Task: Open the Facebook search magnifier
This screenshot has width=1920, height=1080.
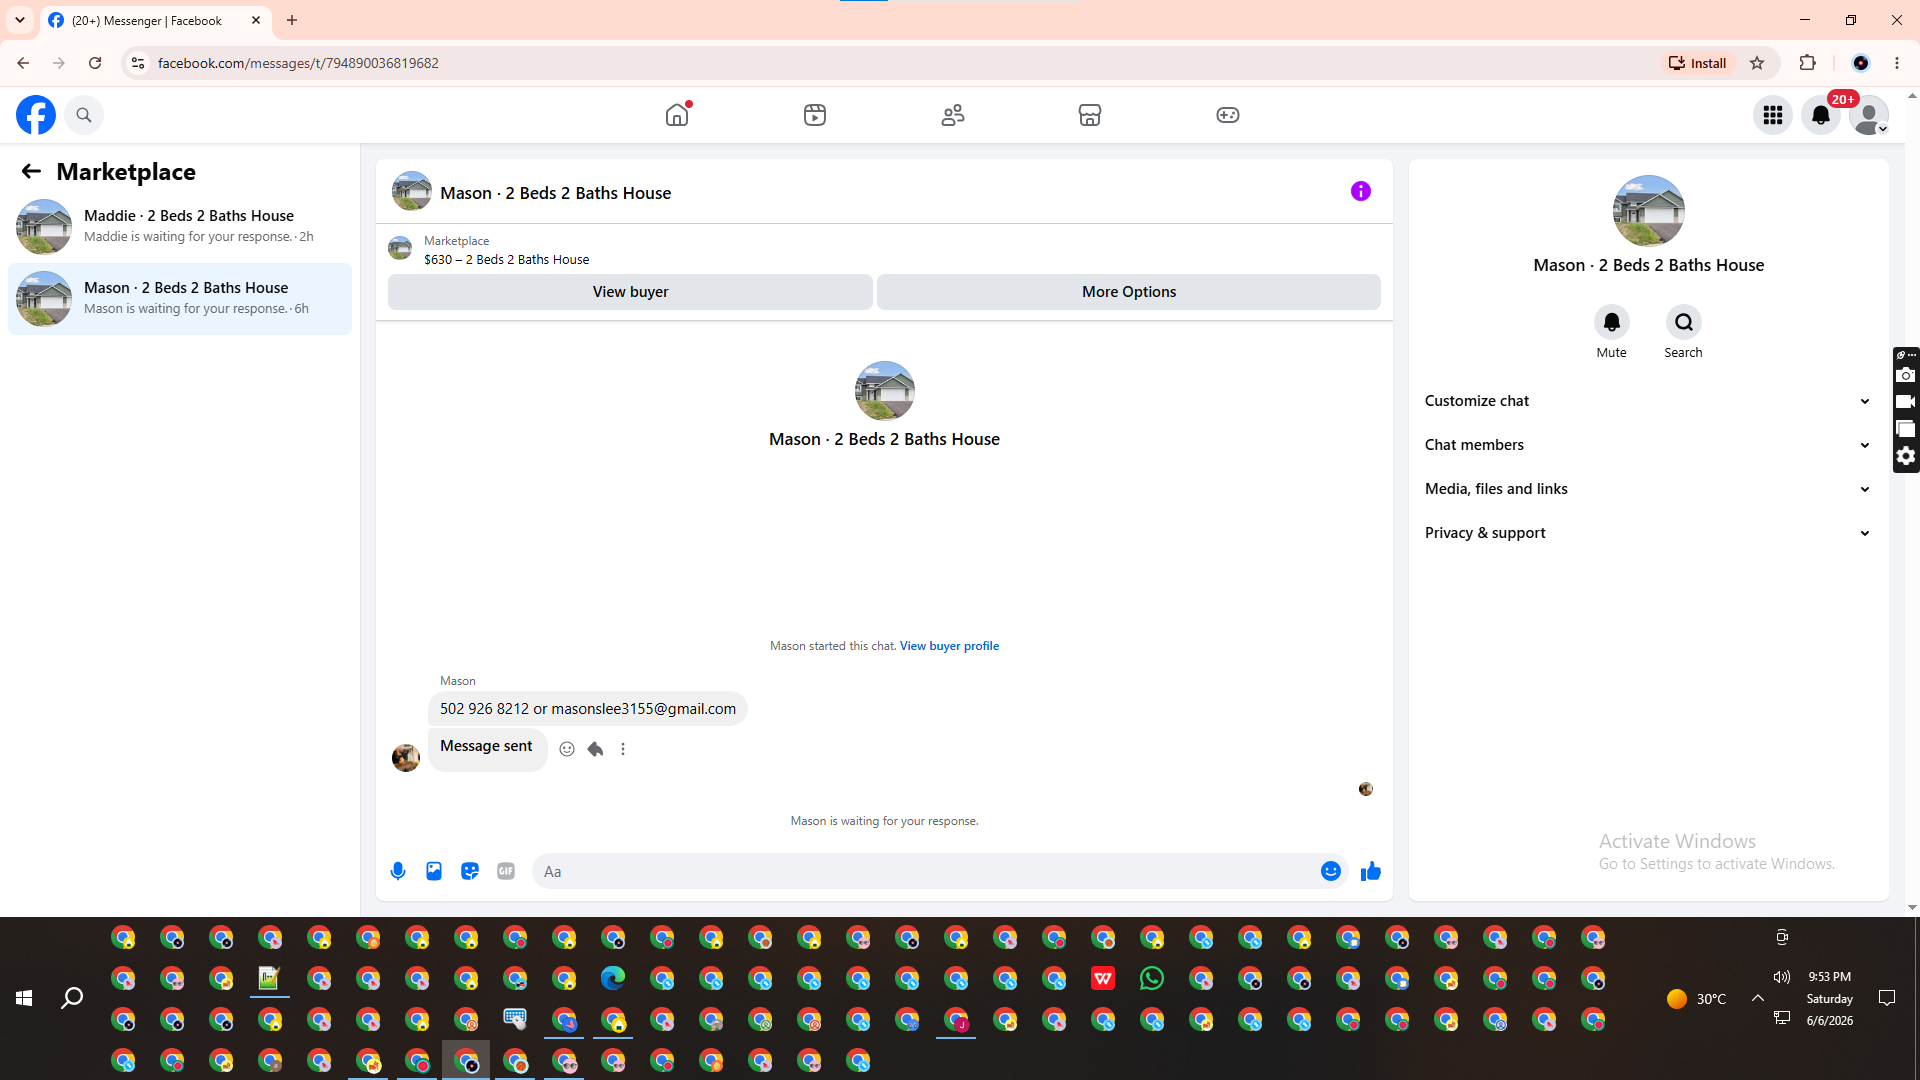Action: (84, 115)
